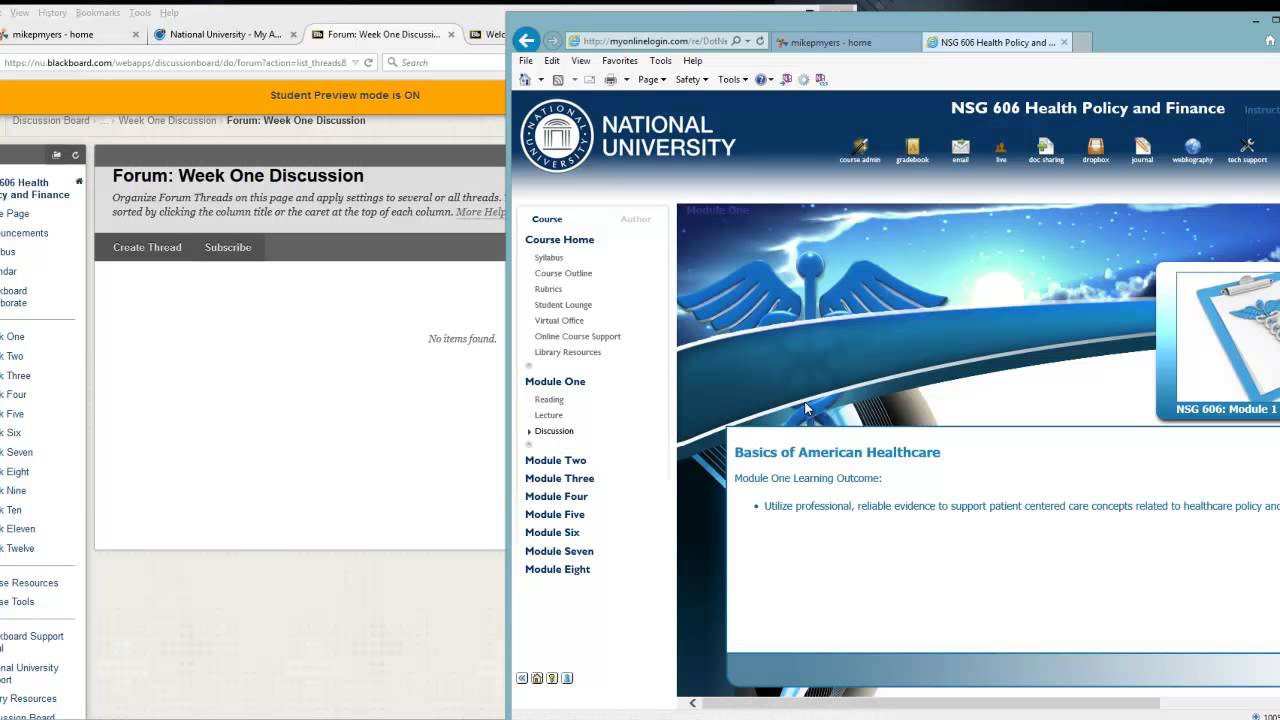The width and height of the screenshot is (1280, 720).
Task: Open the gradebook icon
Action: (912, 147)
